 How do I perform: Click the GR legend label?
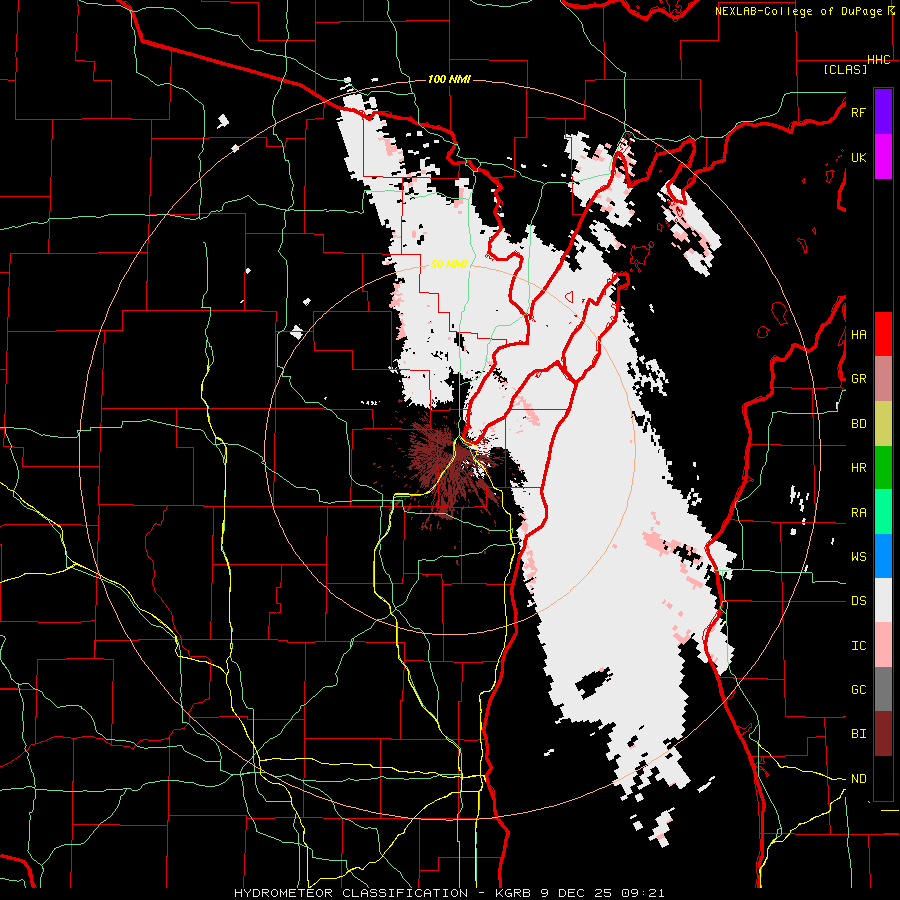point(858,379)
